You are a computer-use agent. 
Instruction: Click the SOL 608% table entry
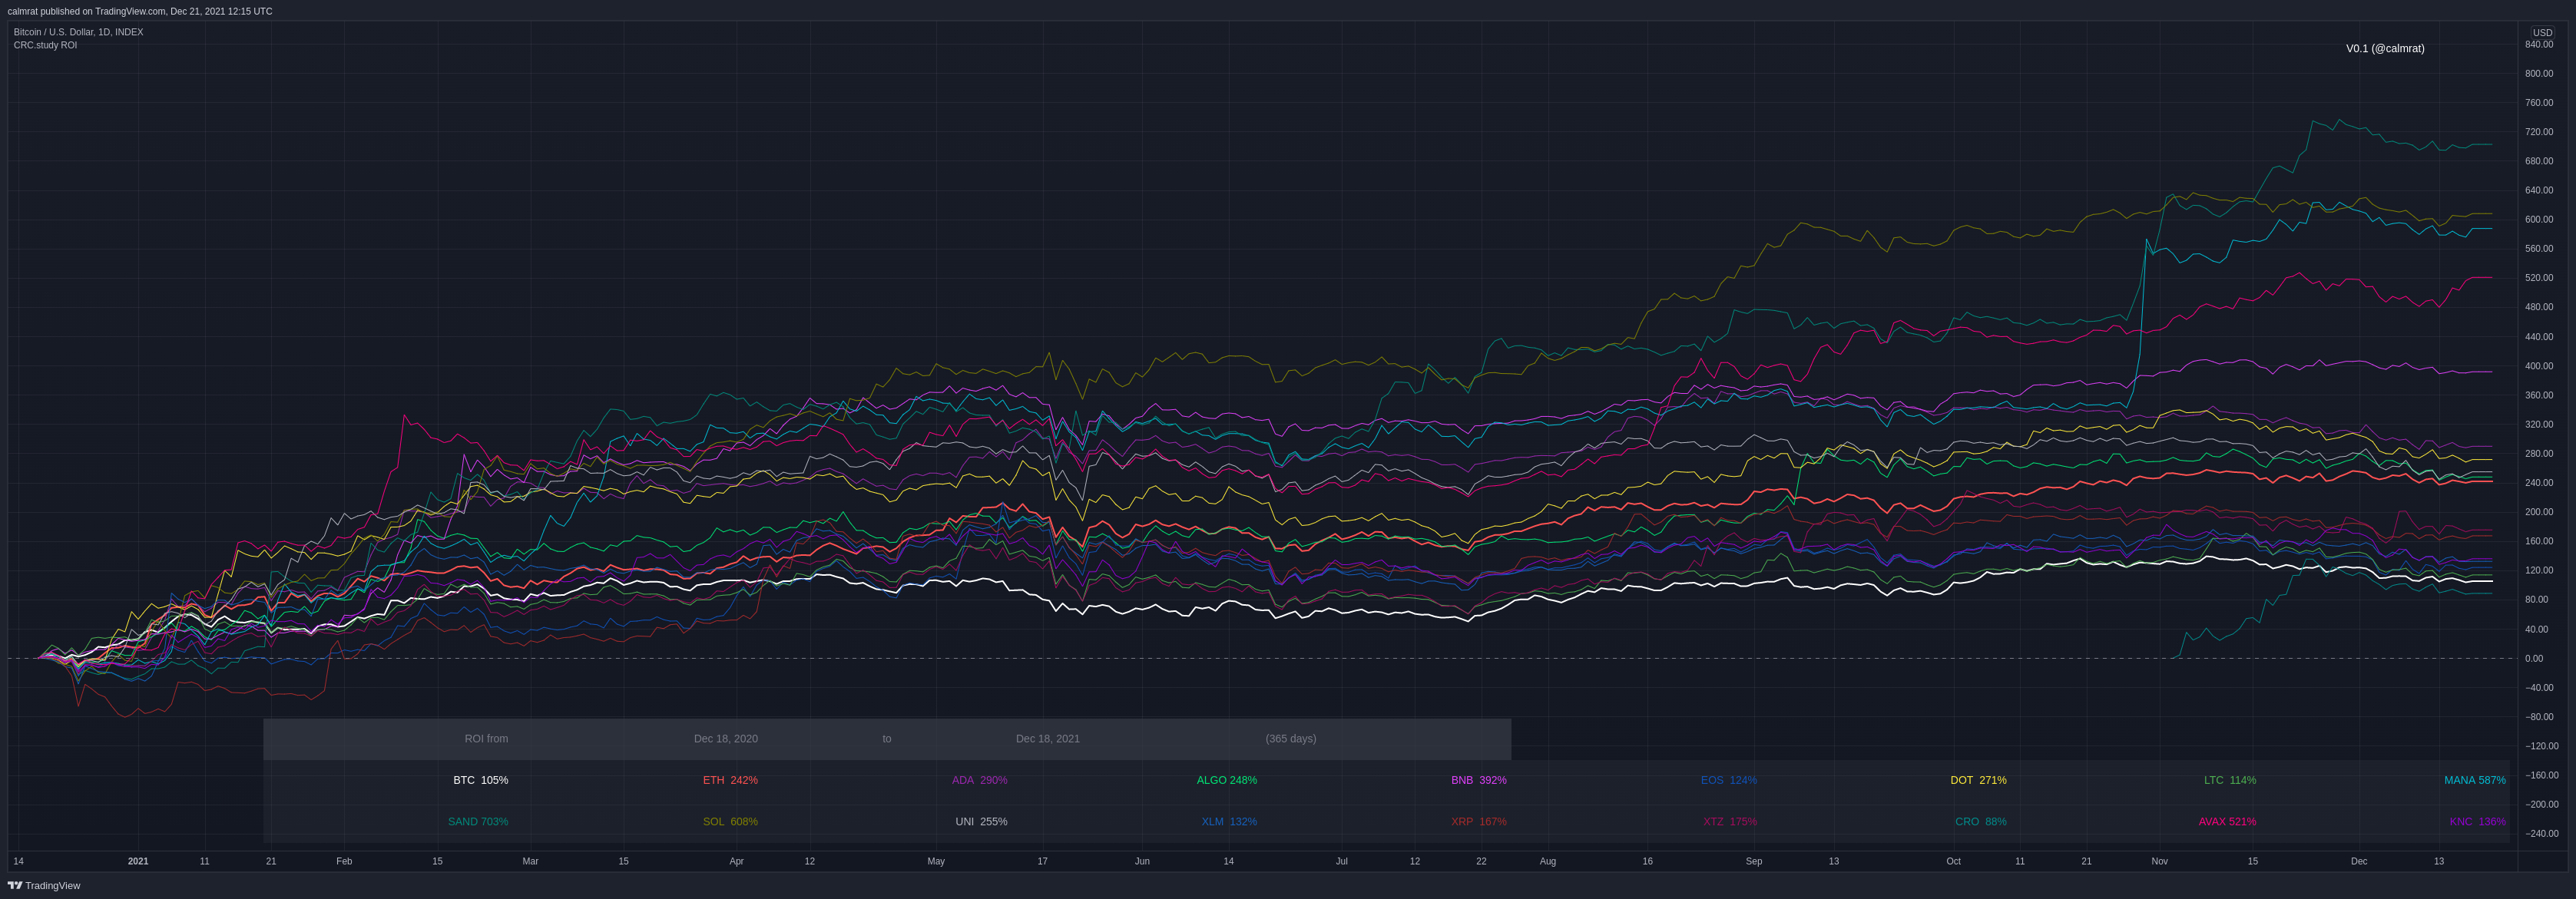(730, 821)
